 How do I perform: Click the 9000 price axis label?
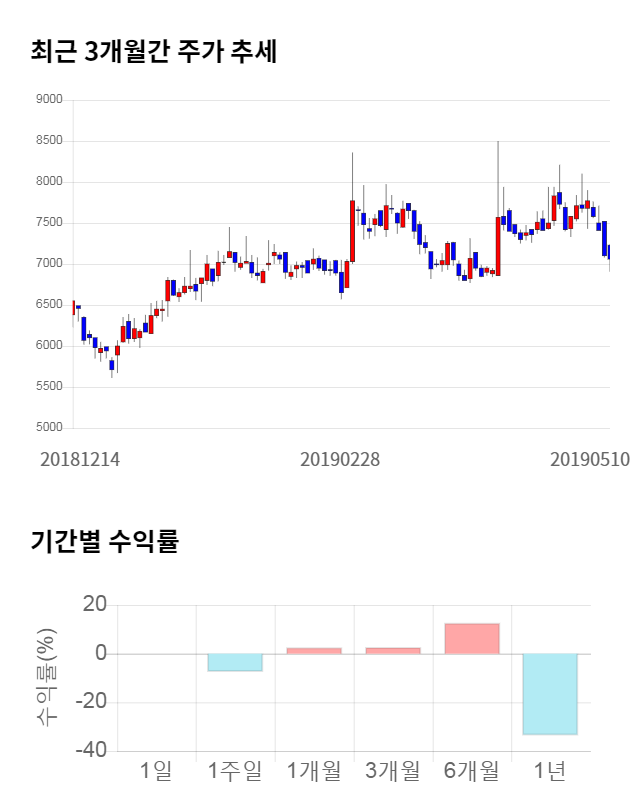pos(48,100)
